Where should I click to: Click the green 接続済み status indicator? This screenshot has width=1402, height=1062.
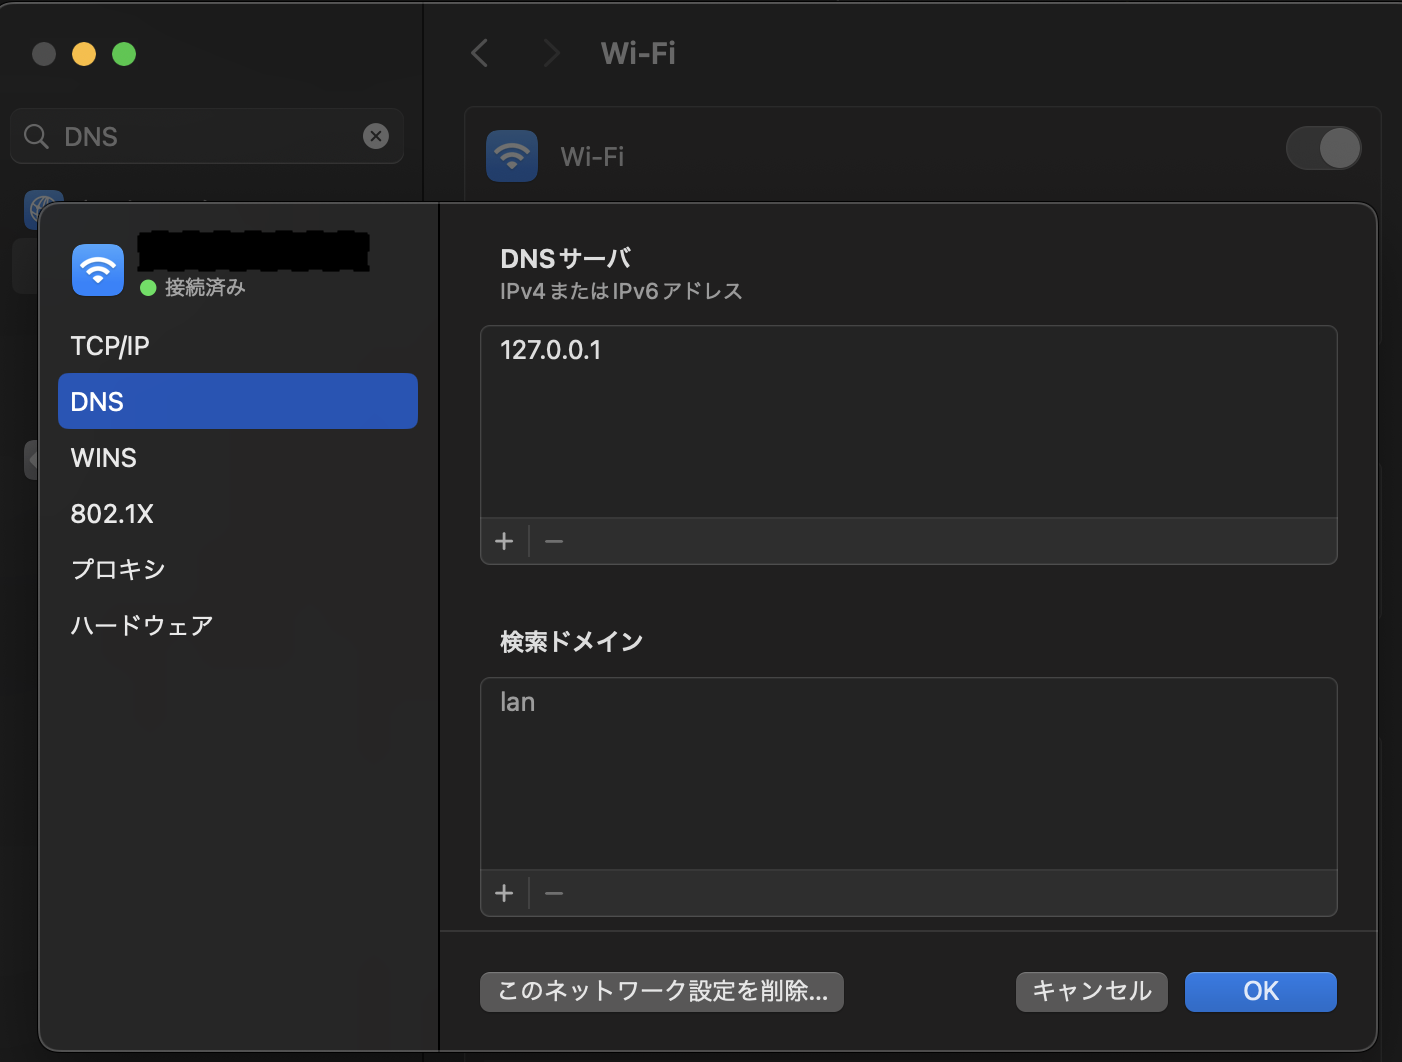pyautogui.click(x=148, y=287)
